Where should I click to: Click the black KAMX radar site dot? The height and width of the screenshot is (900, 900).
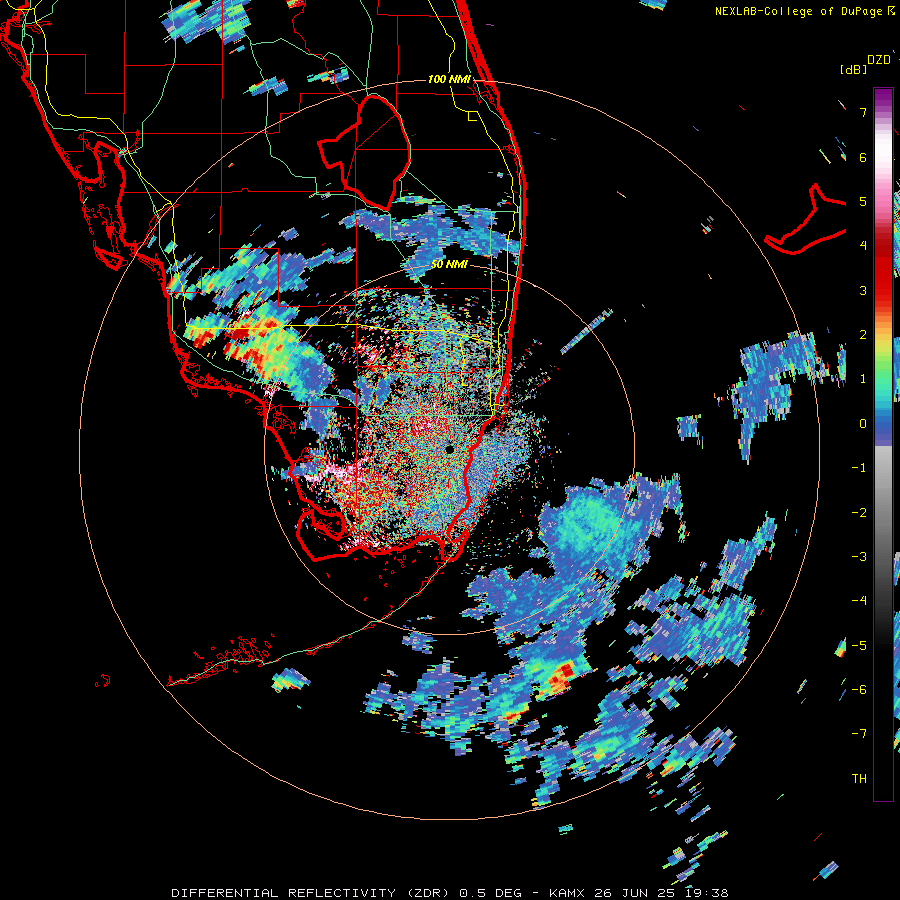449,449
